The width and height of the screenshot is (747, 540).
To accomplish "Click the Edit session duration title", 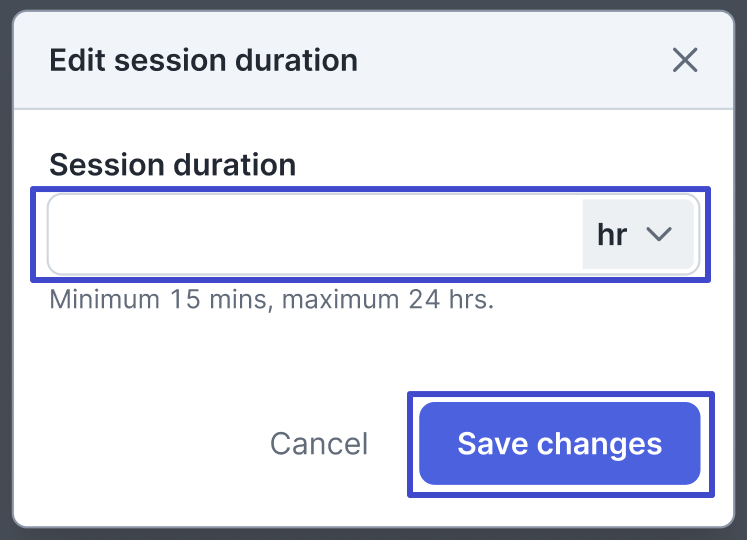I will coord(203,60).
